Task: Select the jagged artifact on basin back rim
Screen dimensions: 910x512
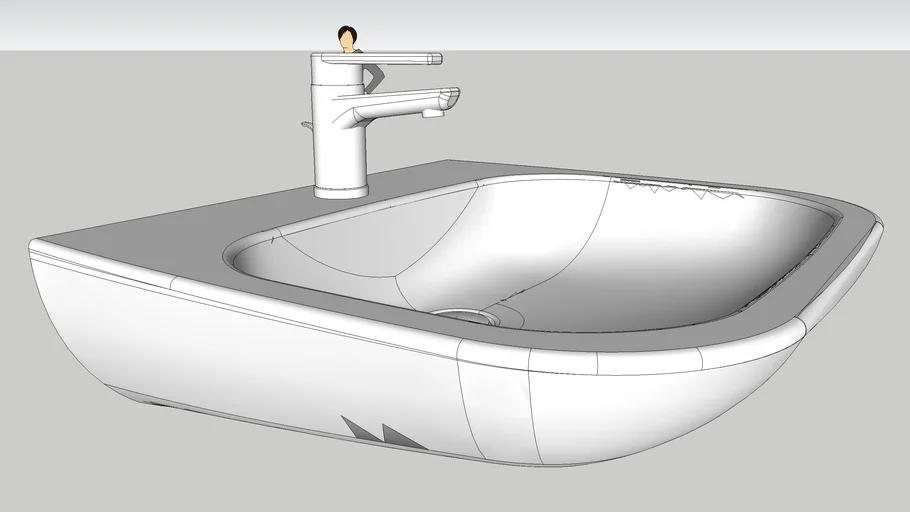Action: tap(680, 191)
